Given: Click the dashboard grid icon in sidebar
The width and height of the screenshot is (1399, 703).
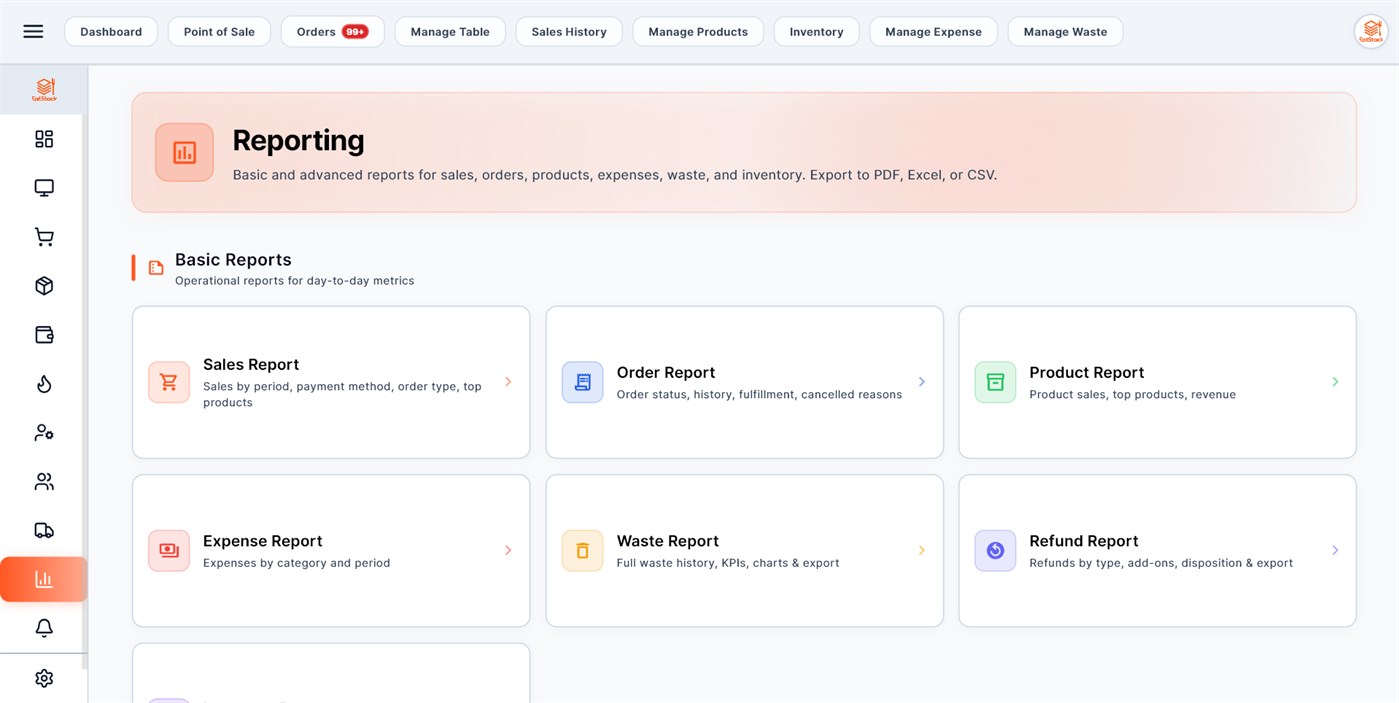Looking at the screenshot, I should tap(44, 139).
